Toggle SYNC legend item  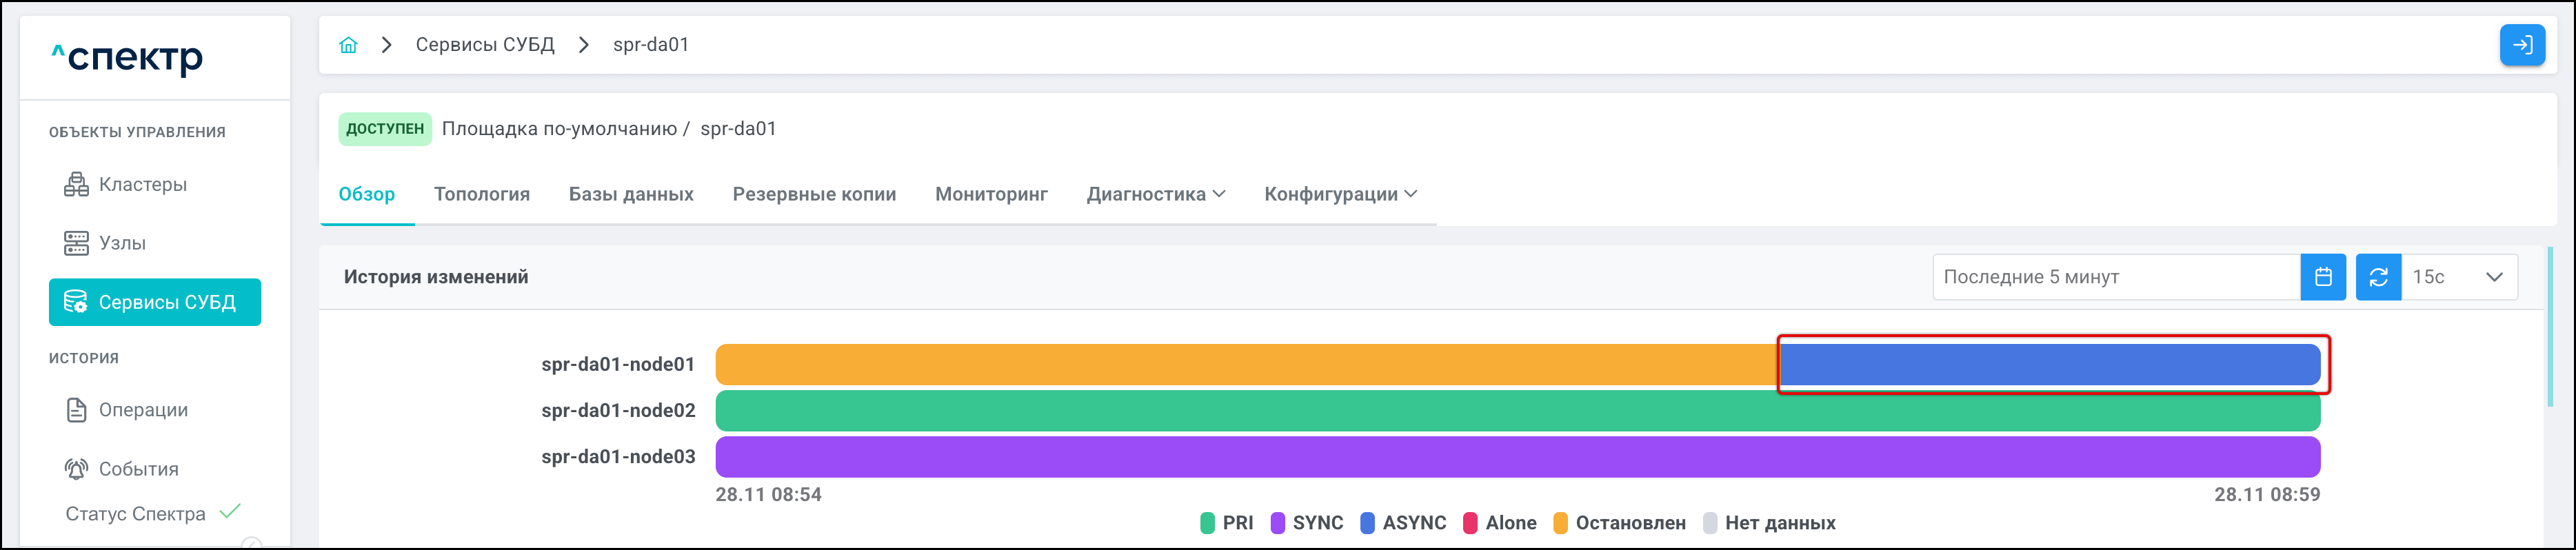1307,523
